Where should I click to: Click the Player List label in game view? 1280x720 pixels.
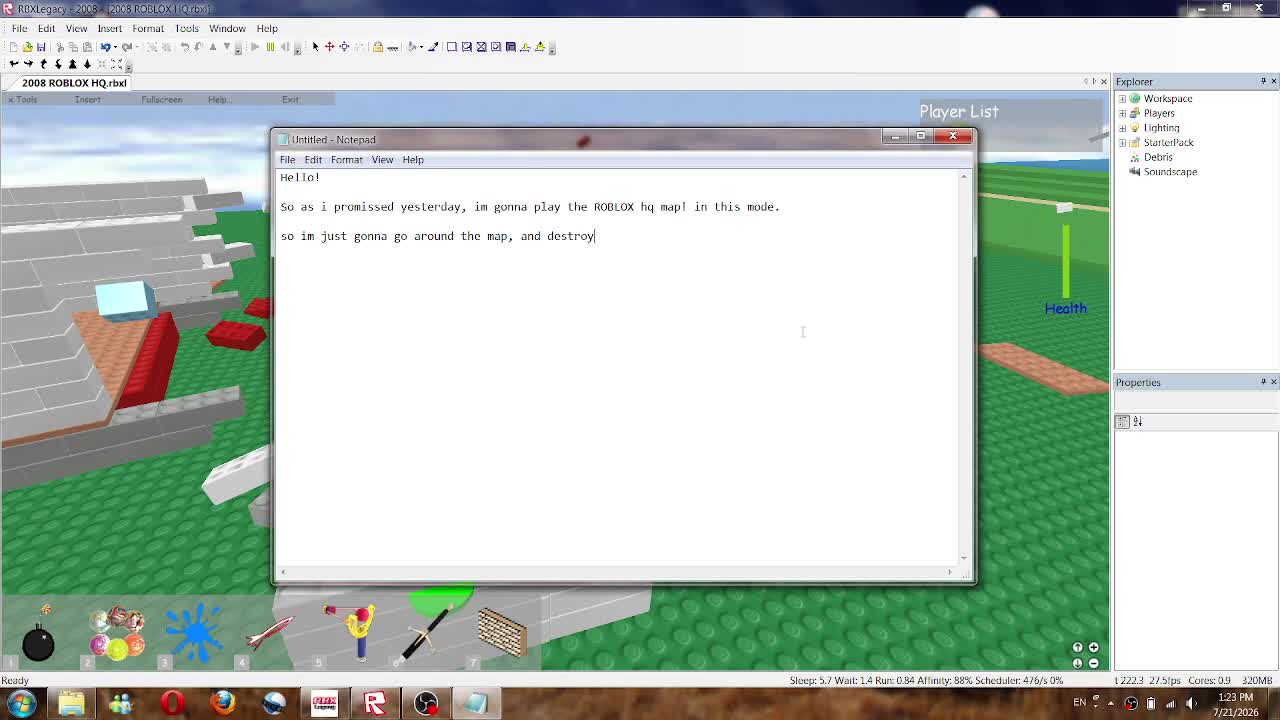(959, 111)
